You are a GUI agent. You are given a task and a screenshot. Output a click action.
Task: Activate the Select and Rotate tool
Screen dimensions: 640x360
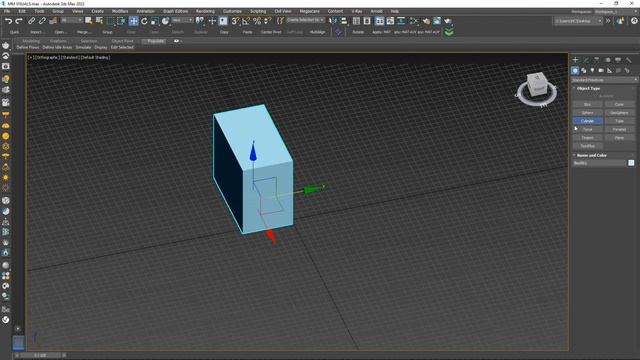tap(144, 21)
